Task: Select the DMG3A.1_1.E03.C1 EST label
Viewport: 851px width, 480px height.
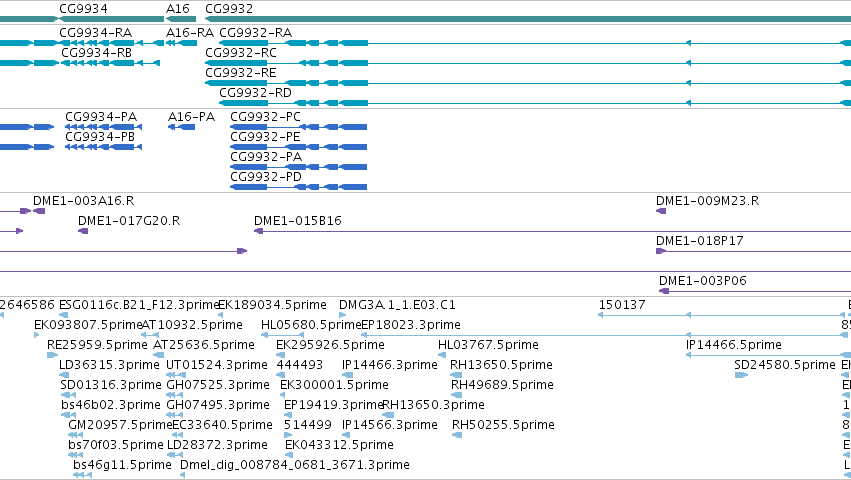Action: click(397, 305)
